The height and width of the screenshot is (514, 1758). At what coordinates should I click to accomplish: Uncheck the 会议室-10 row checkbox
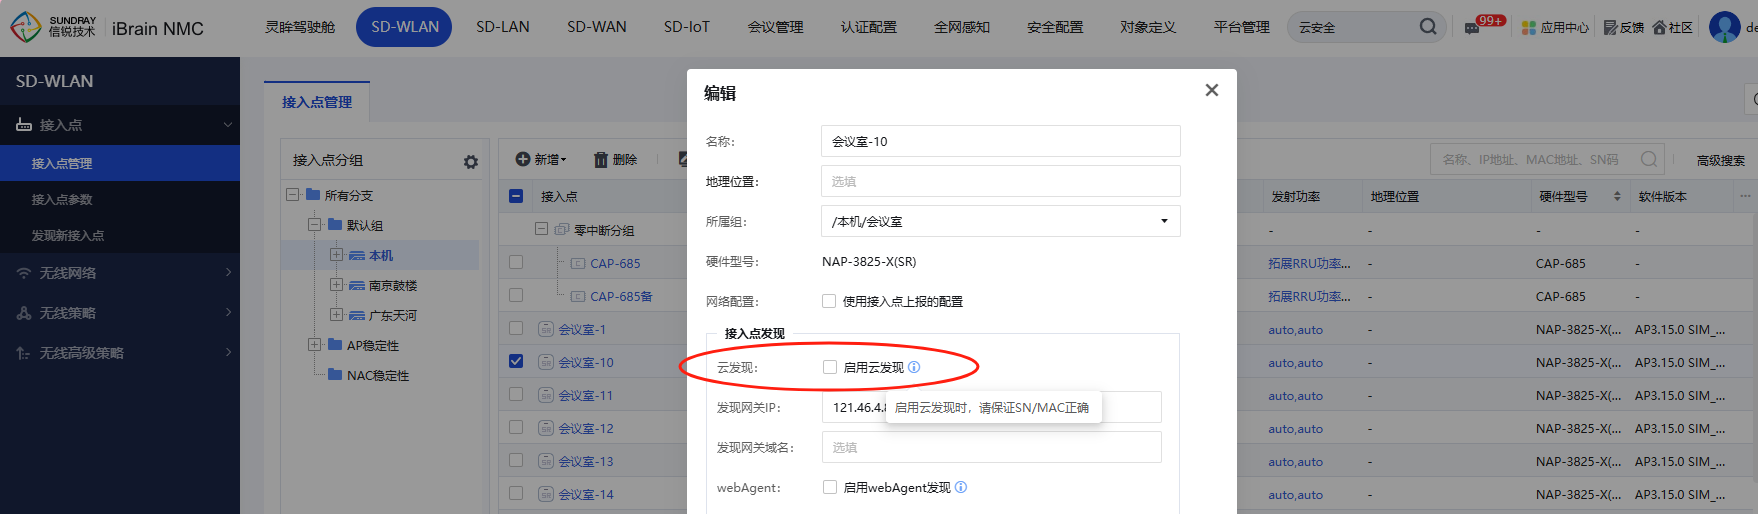tap(516, 361)
